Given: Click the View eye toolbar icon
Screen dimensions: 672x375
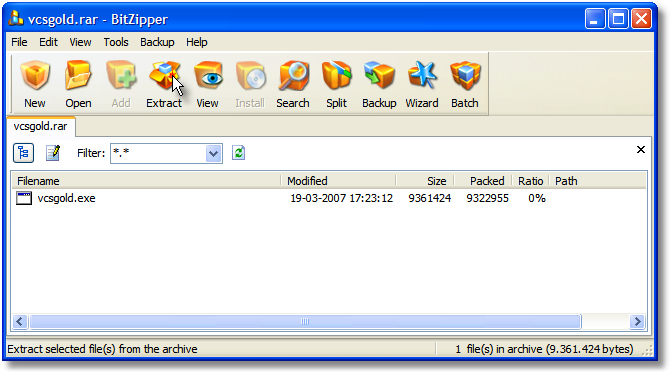Looking at the screenshot, I should tap(208, 76).
